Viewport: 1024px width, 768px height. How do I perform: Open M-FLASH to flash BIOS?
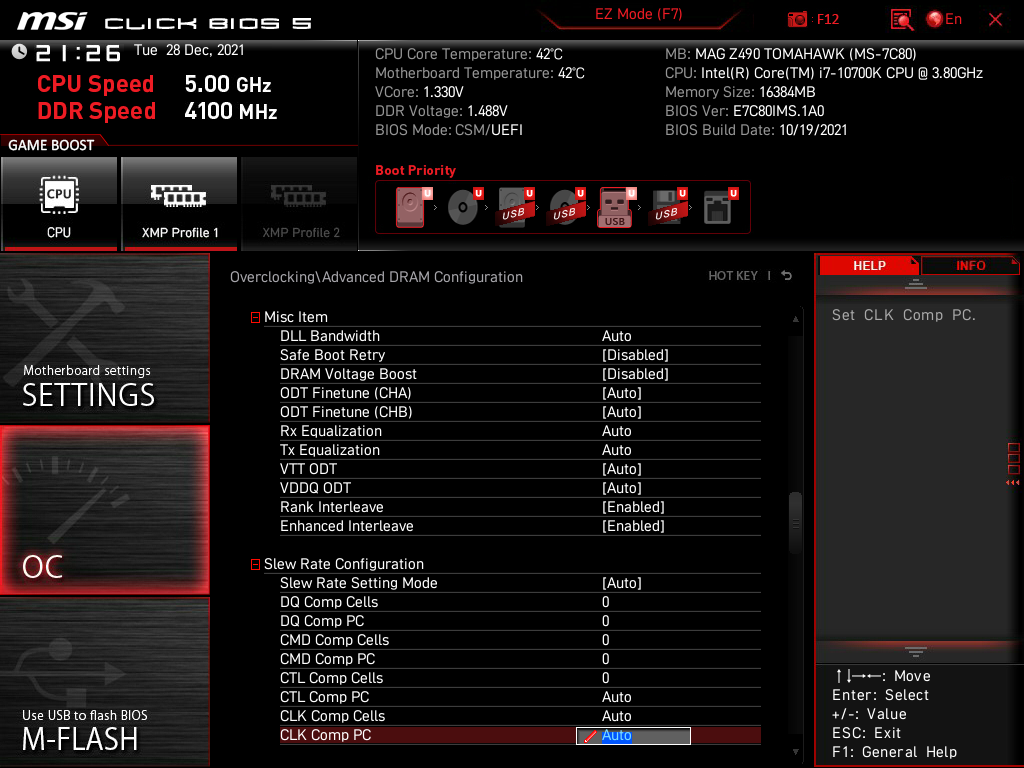click(x=104, y=682)
